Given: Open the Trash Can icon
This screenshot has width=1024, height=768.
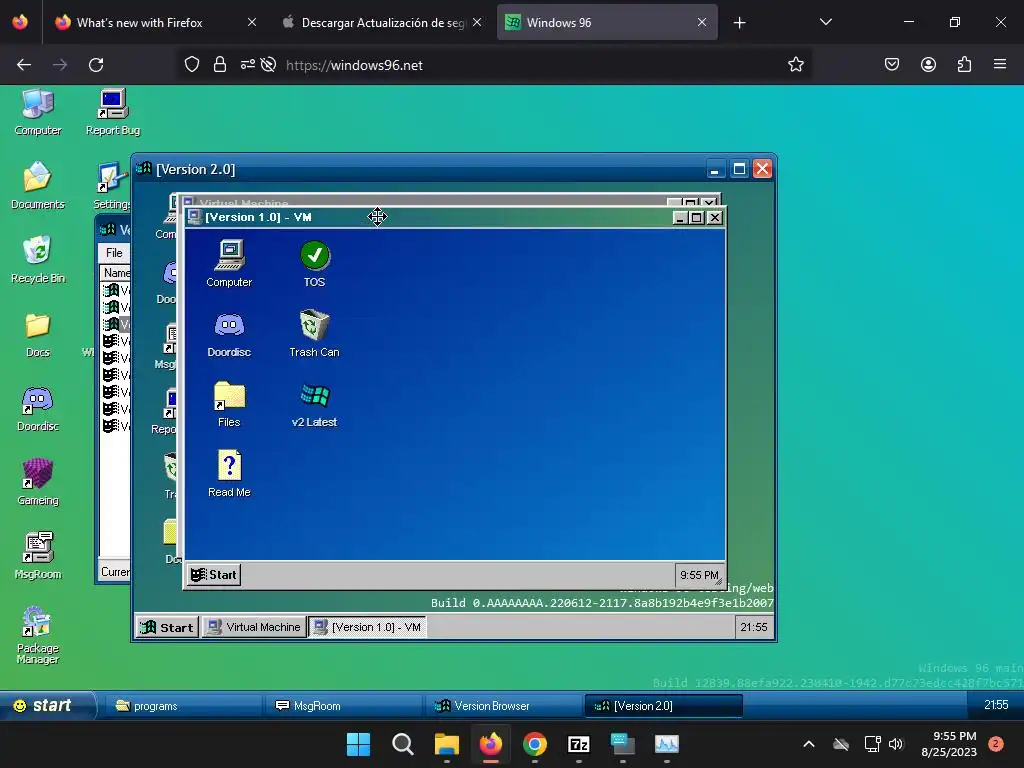Looking at the screenshot, I should (x=314, y=334).
